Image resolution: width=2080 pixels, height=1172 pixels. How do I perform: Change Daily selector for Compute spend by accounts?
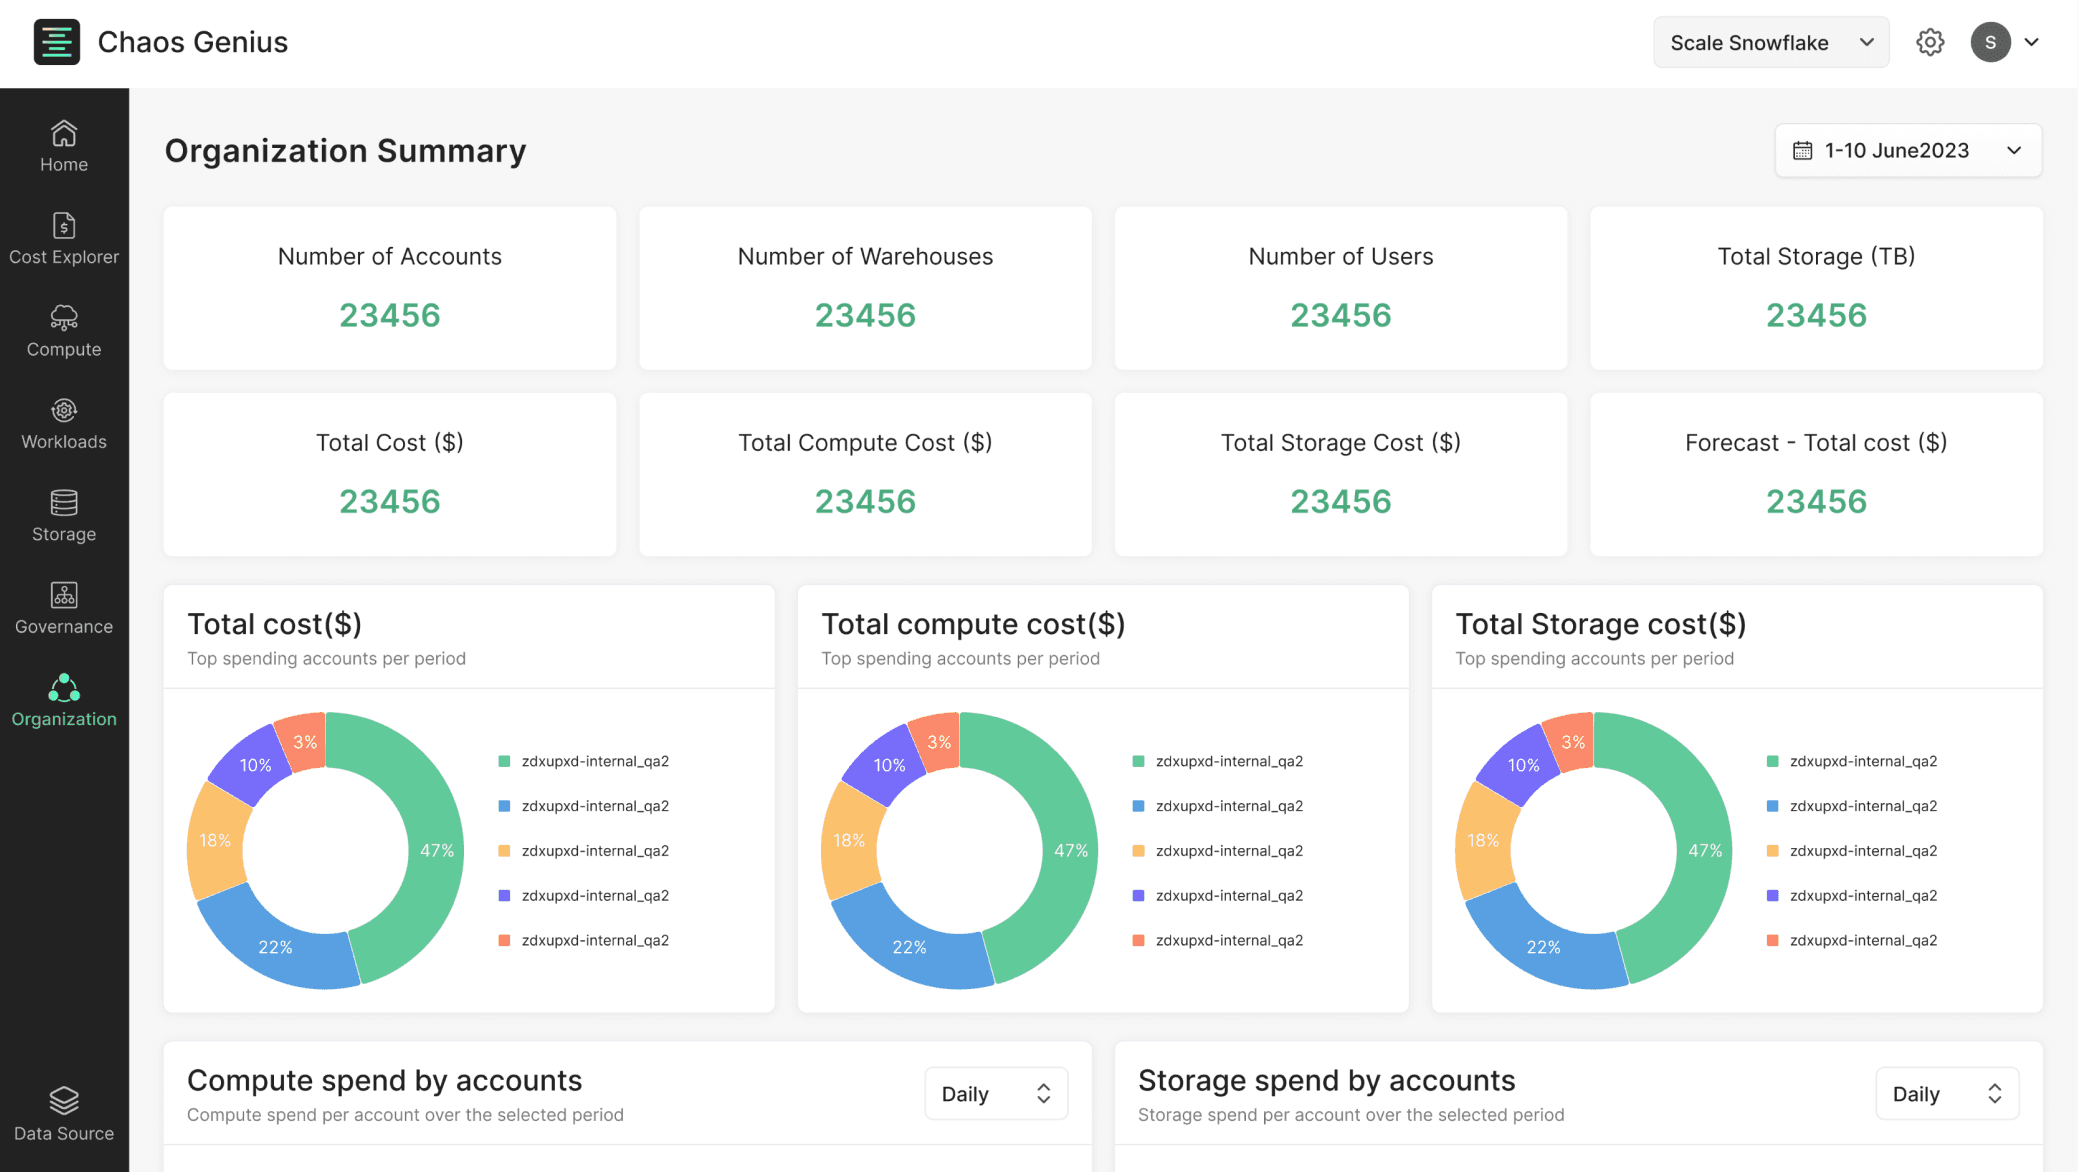(996, 1093)
